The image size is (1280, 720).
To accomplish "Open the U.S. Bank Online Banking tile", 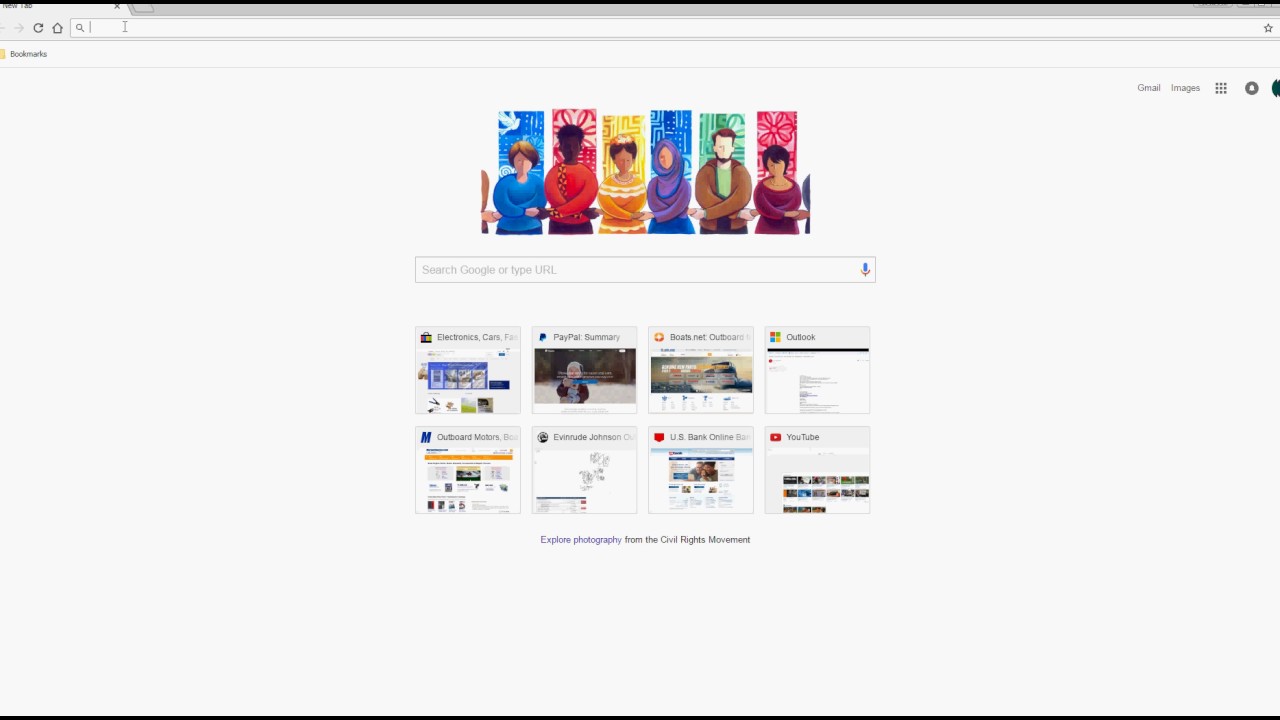I will (x=701, y=470).
